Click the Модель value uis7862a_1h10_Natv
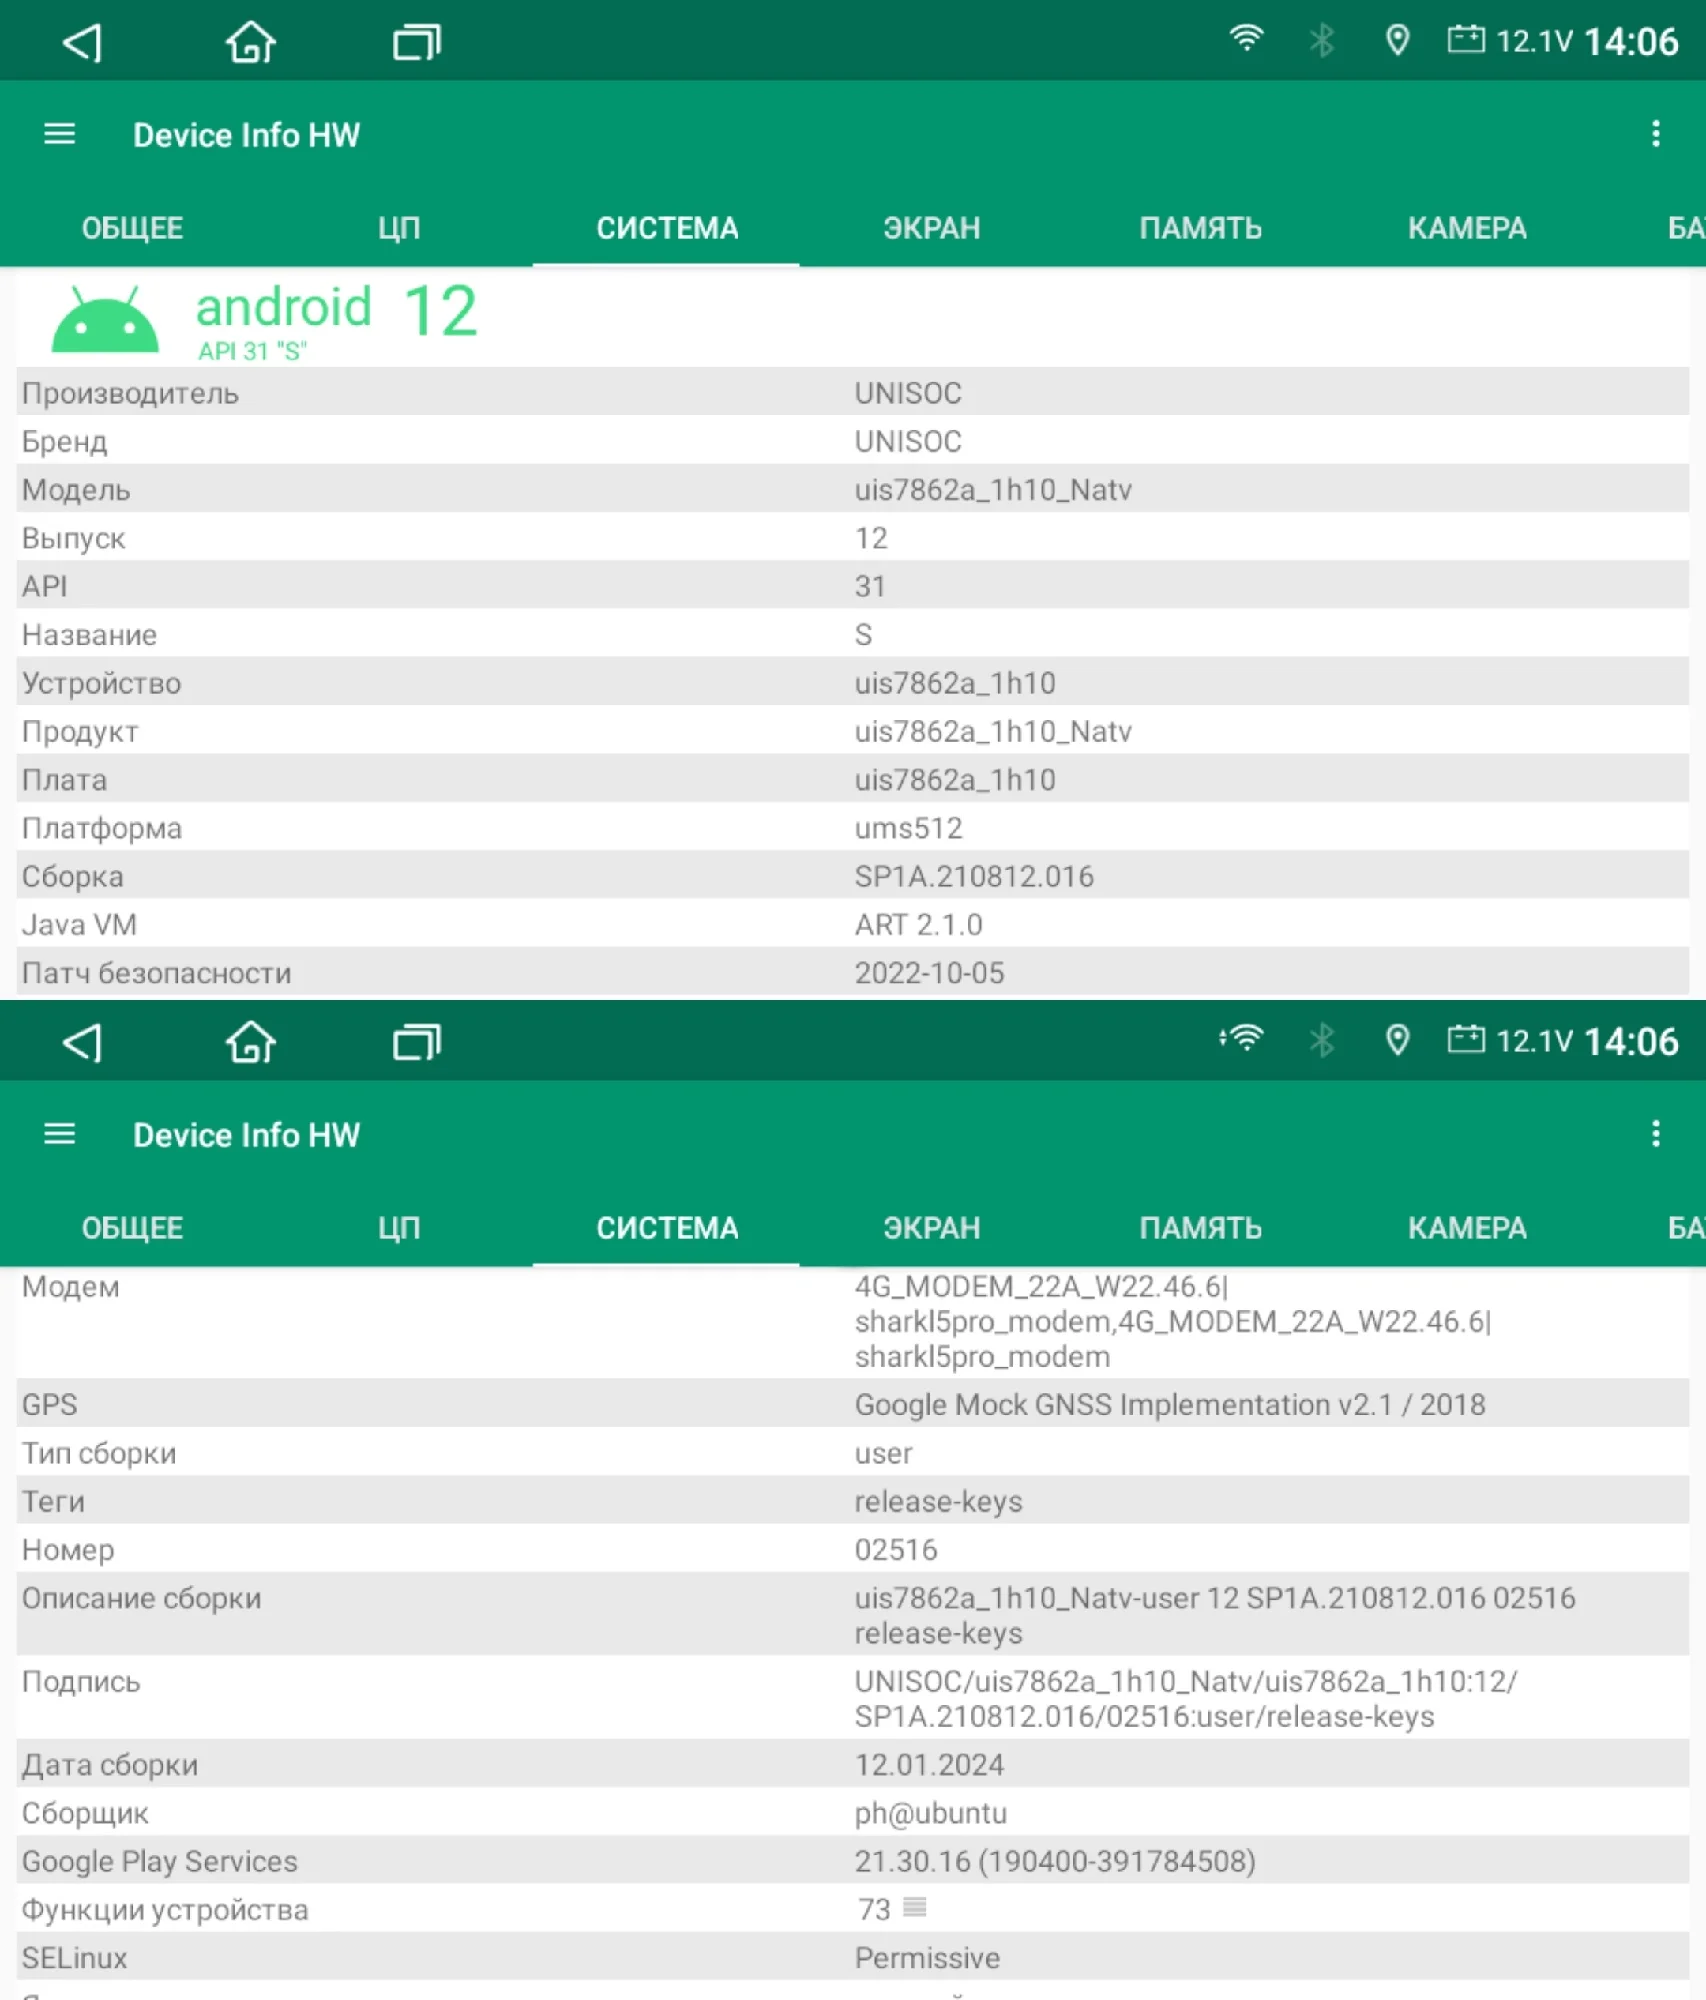 pyautogui.click(x=993, y=490)
